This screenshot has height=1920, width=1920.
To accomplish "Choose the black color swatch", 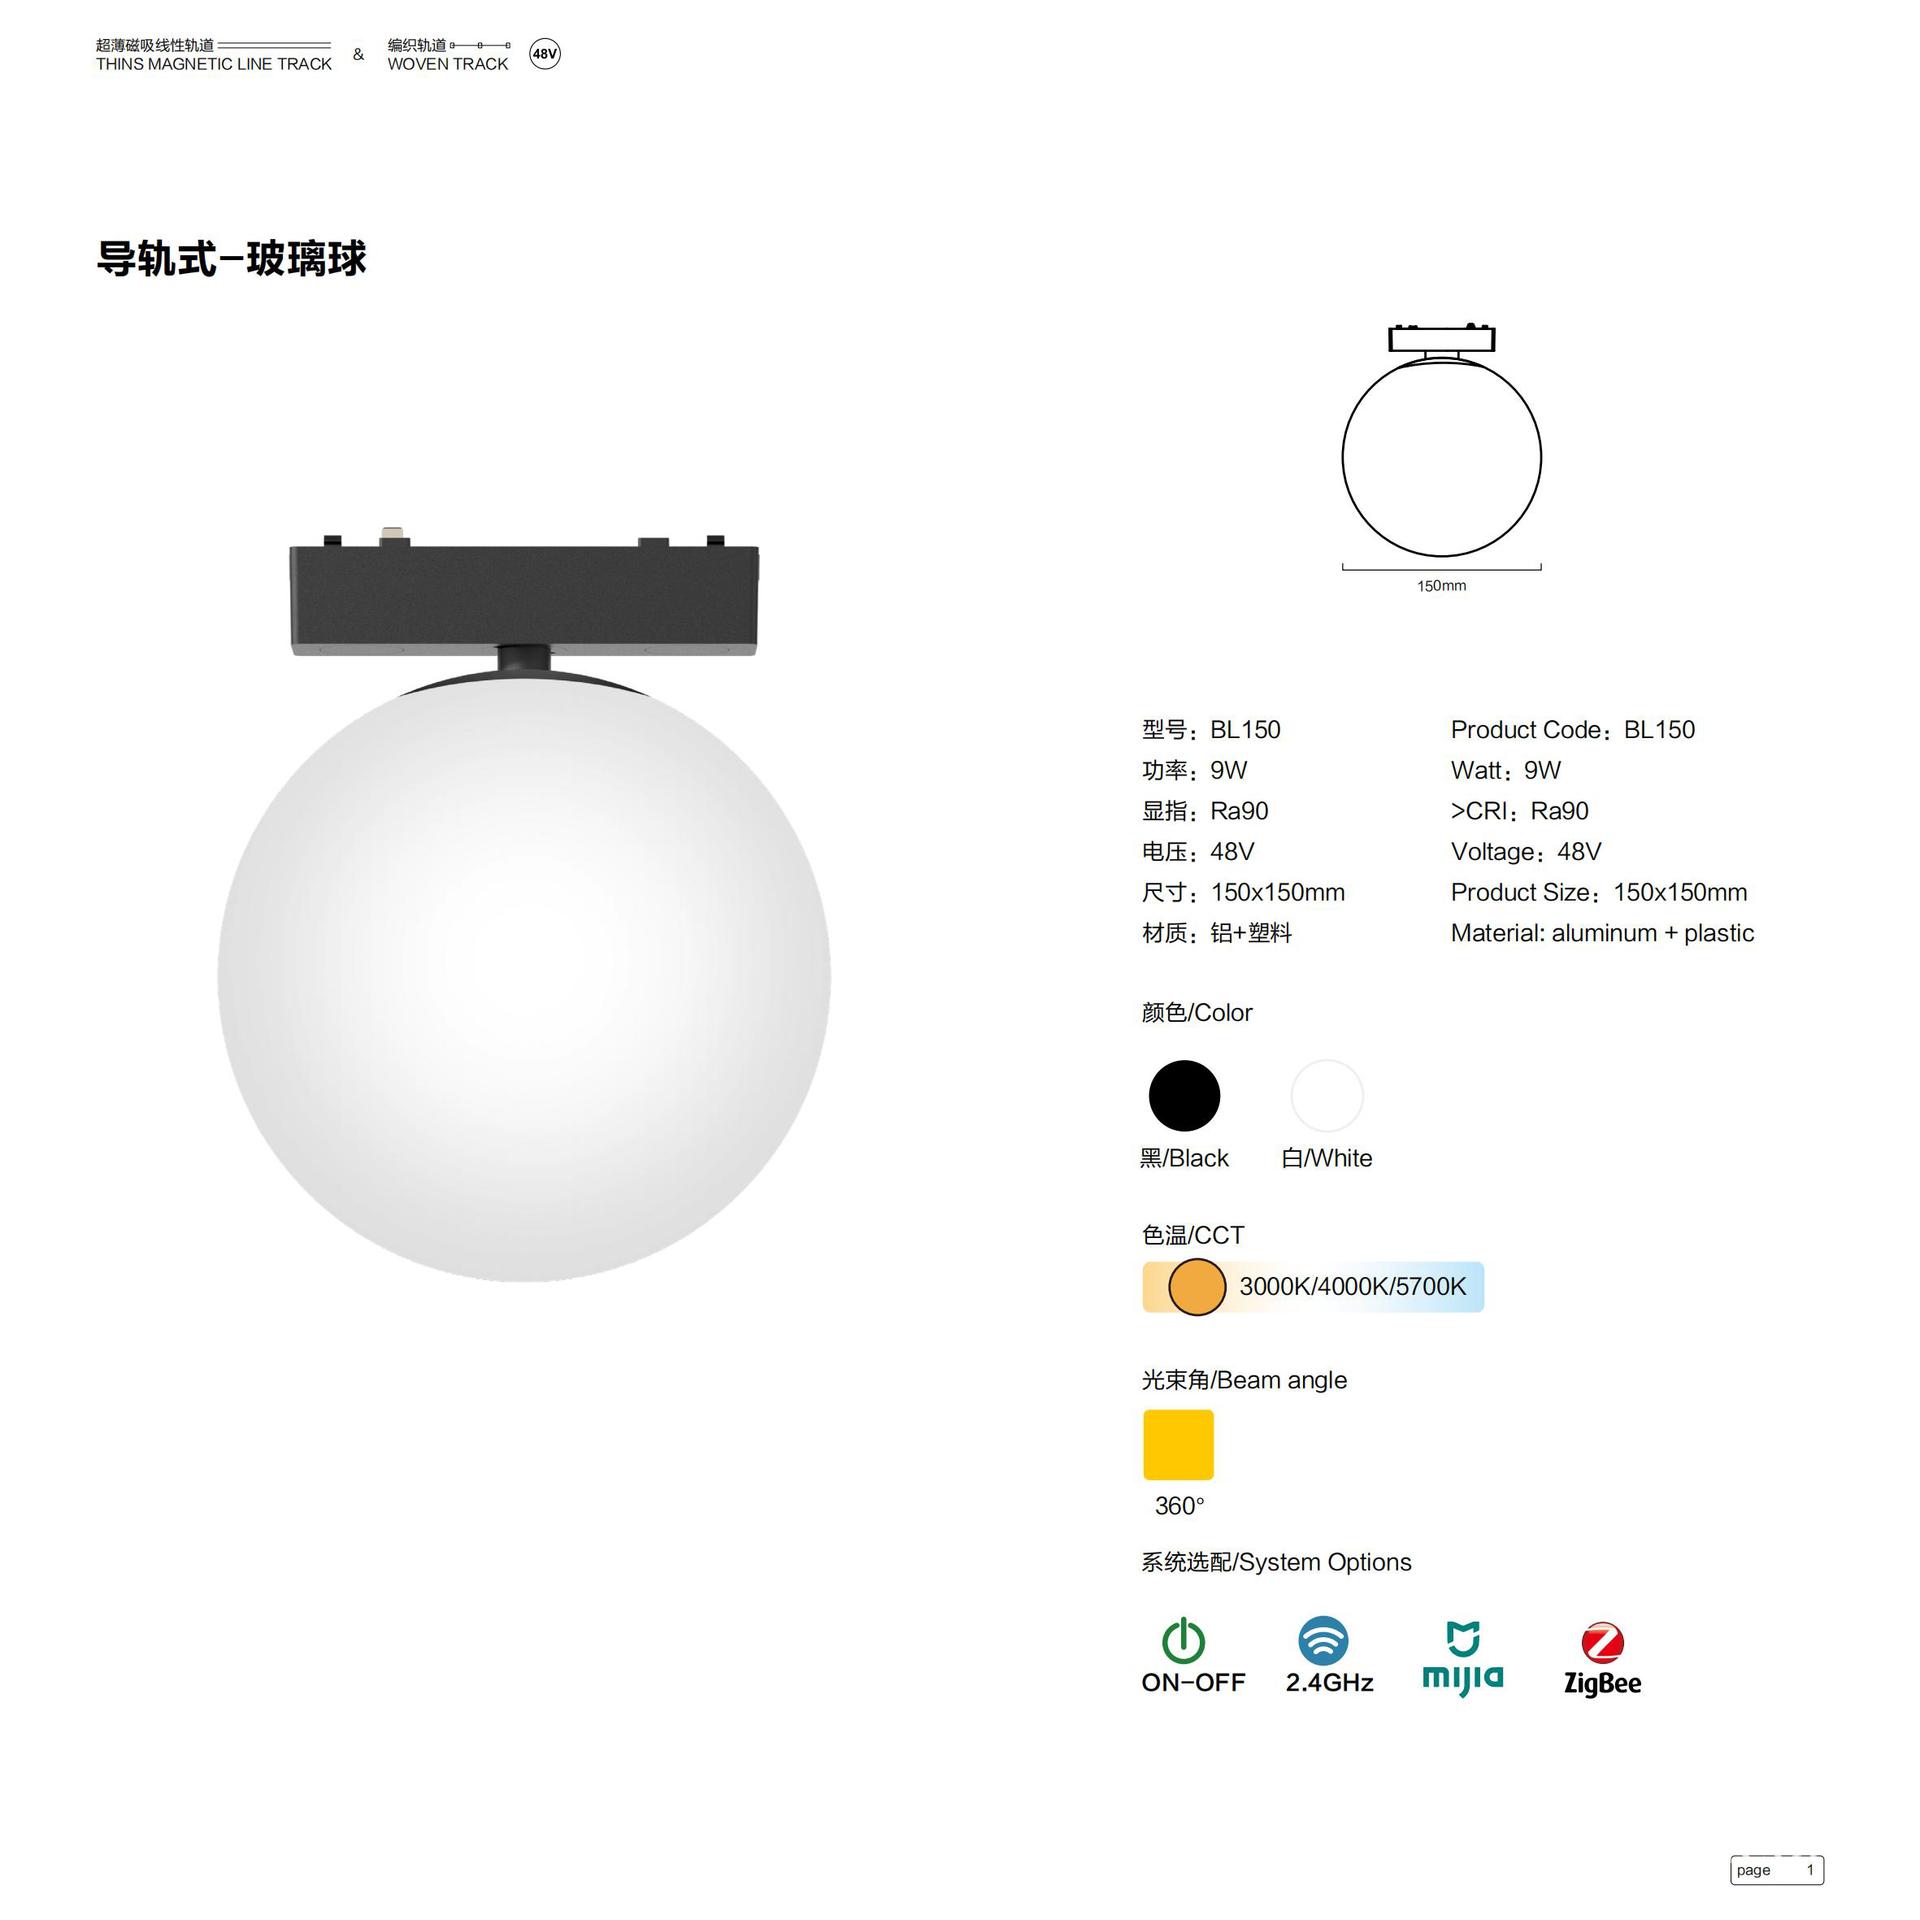I will [x=1184, y=1095].
